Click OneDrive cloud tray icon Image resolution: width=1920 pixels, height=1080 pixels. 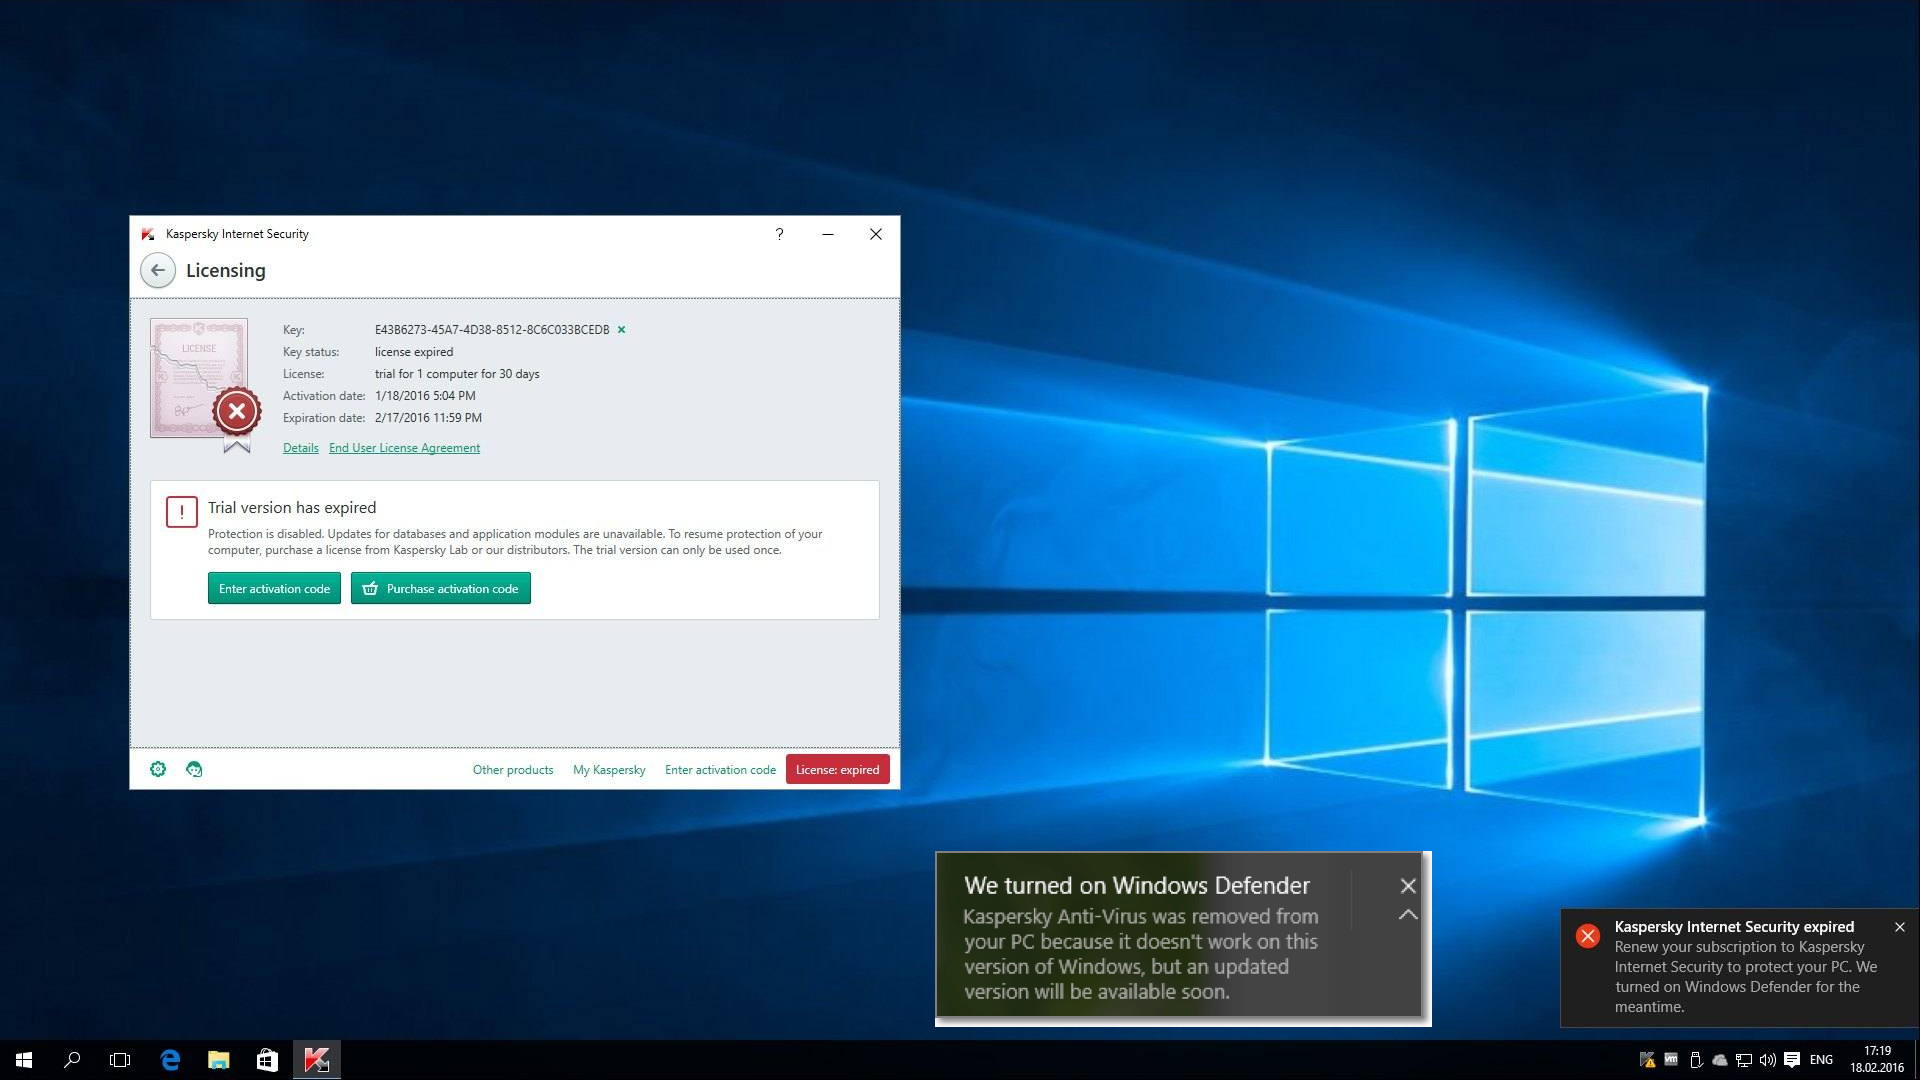coord(1720,1060)
